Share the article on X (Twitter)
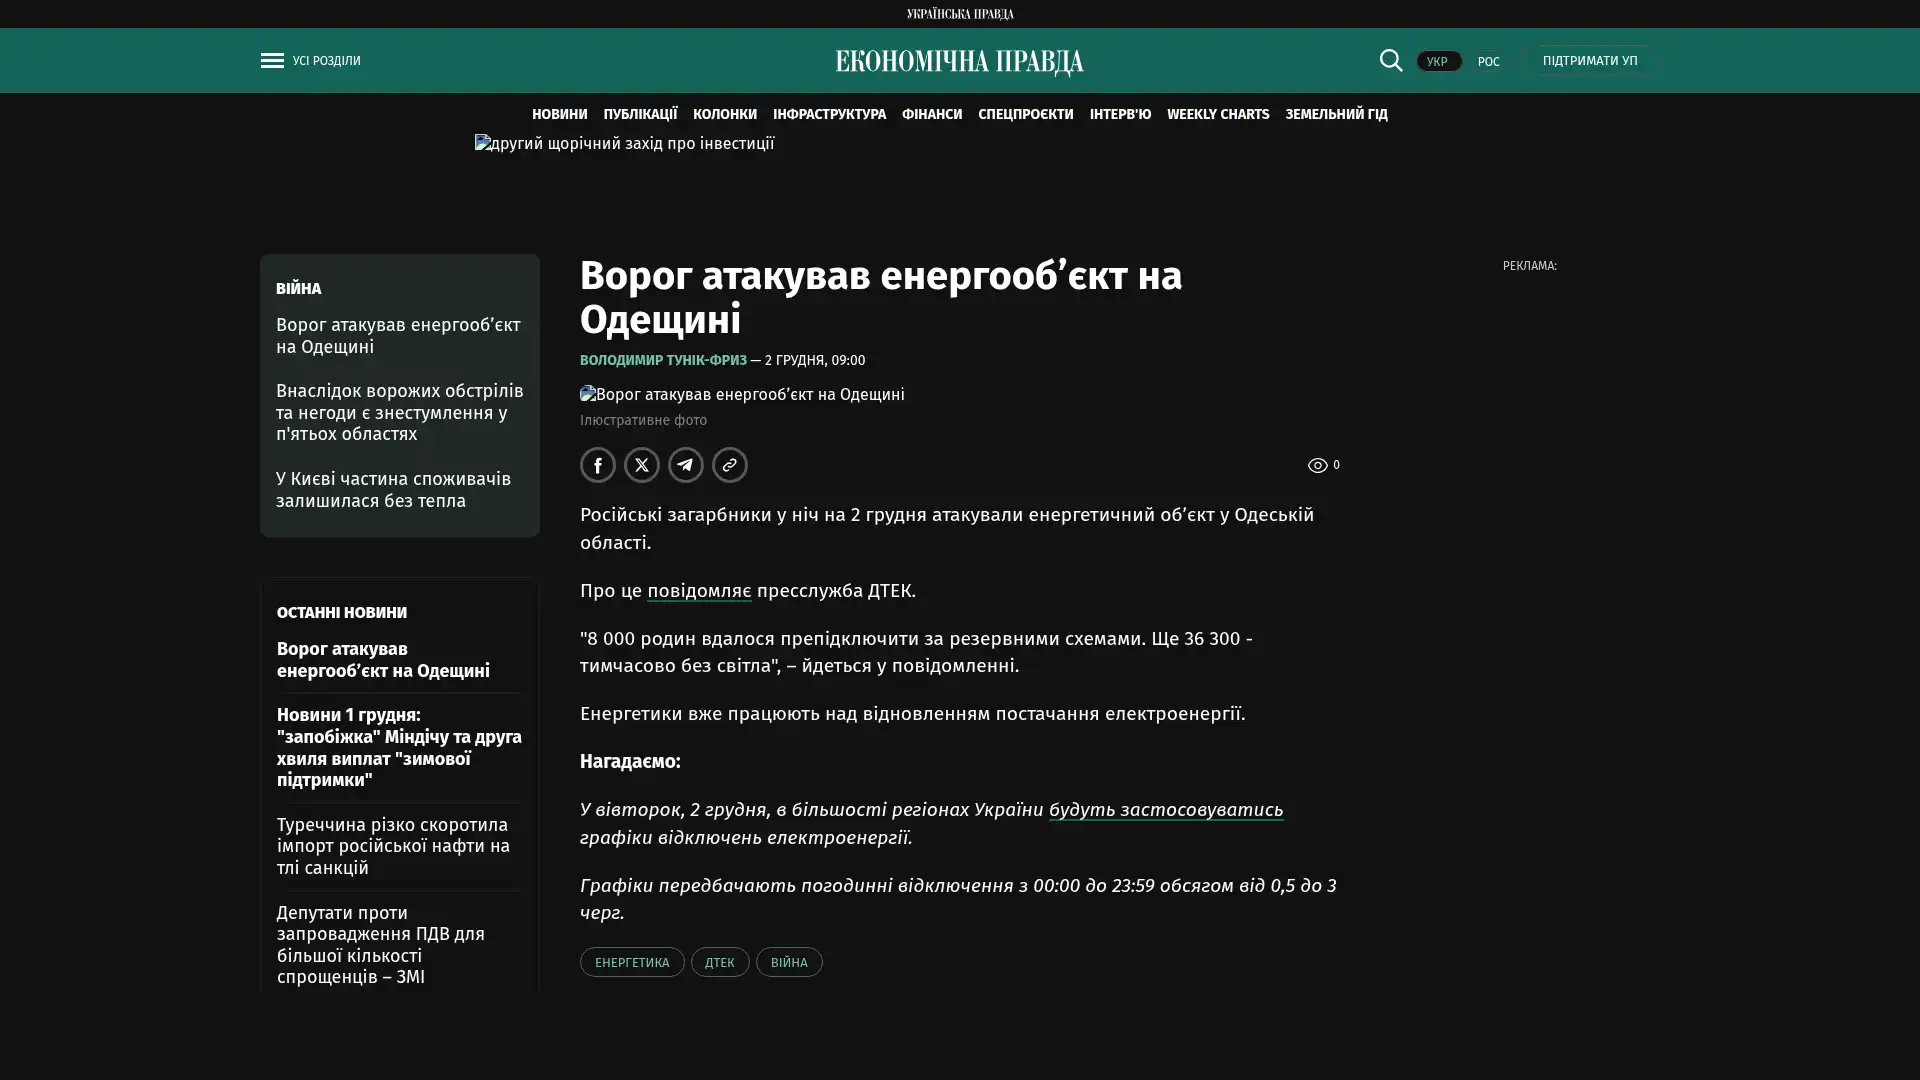 pyautogui.click(x=642, y=465)
